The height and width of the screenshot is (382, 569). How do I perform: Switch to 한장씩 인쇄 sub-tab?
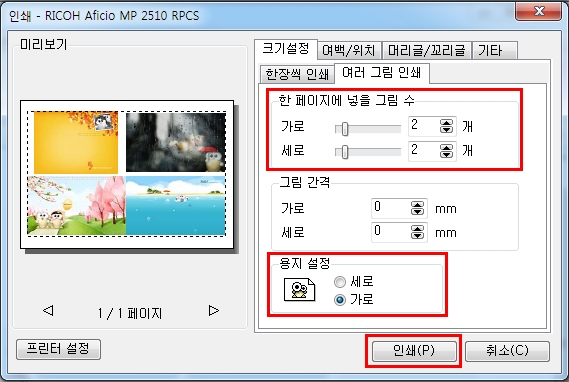pyautogui.click(x=297, y=74)
